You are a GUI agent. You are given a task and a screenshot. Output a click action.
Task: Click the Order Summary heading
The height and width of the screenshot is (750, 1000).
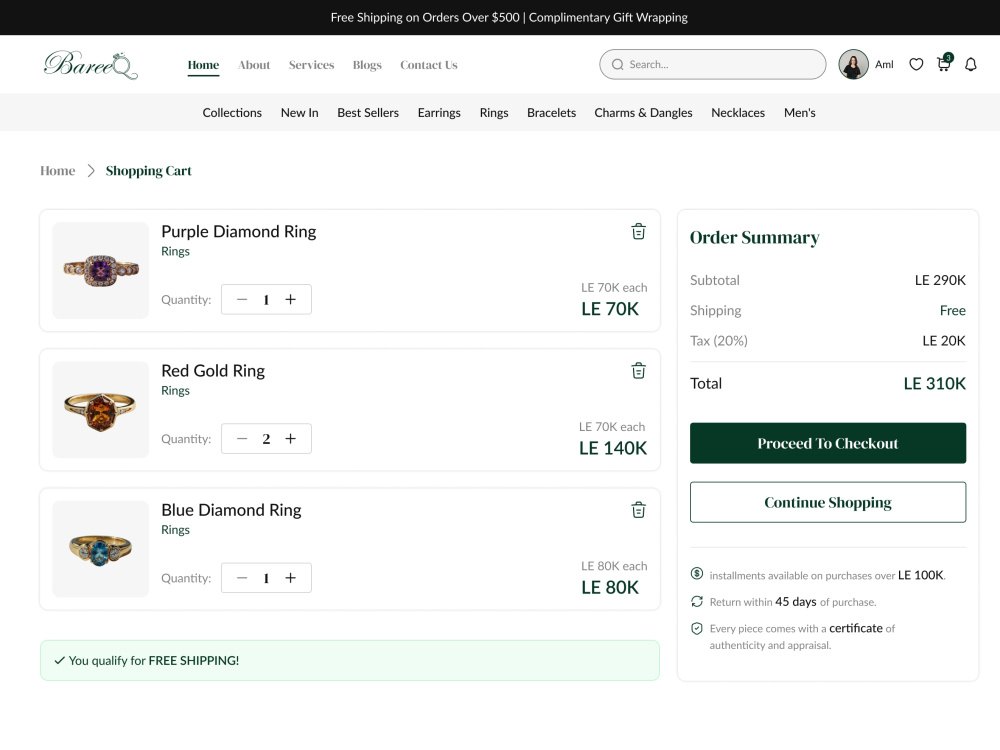[x=754, y=238]
